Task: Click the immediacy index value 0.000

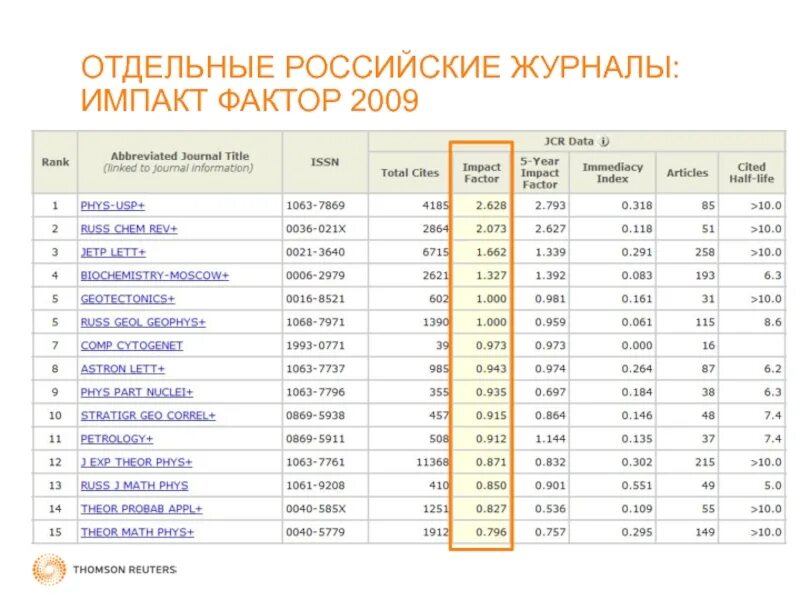Action: click(637, 346)
